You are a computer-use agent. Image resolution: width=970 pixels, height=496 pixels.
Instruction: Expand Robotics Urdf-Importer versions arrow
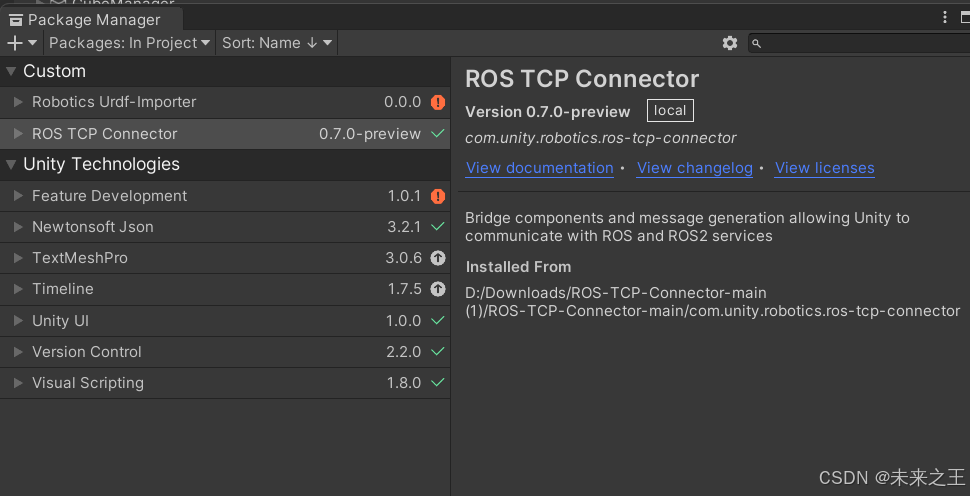point(19,102)
